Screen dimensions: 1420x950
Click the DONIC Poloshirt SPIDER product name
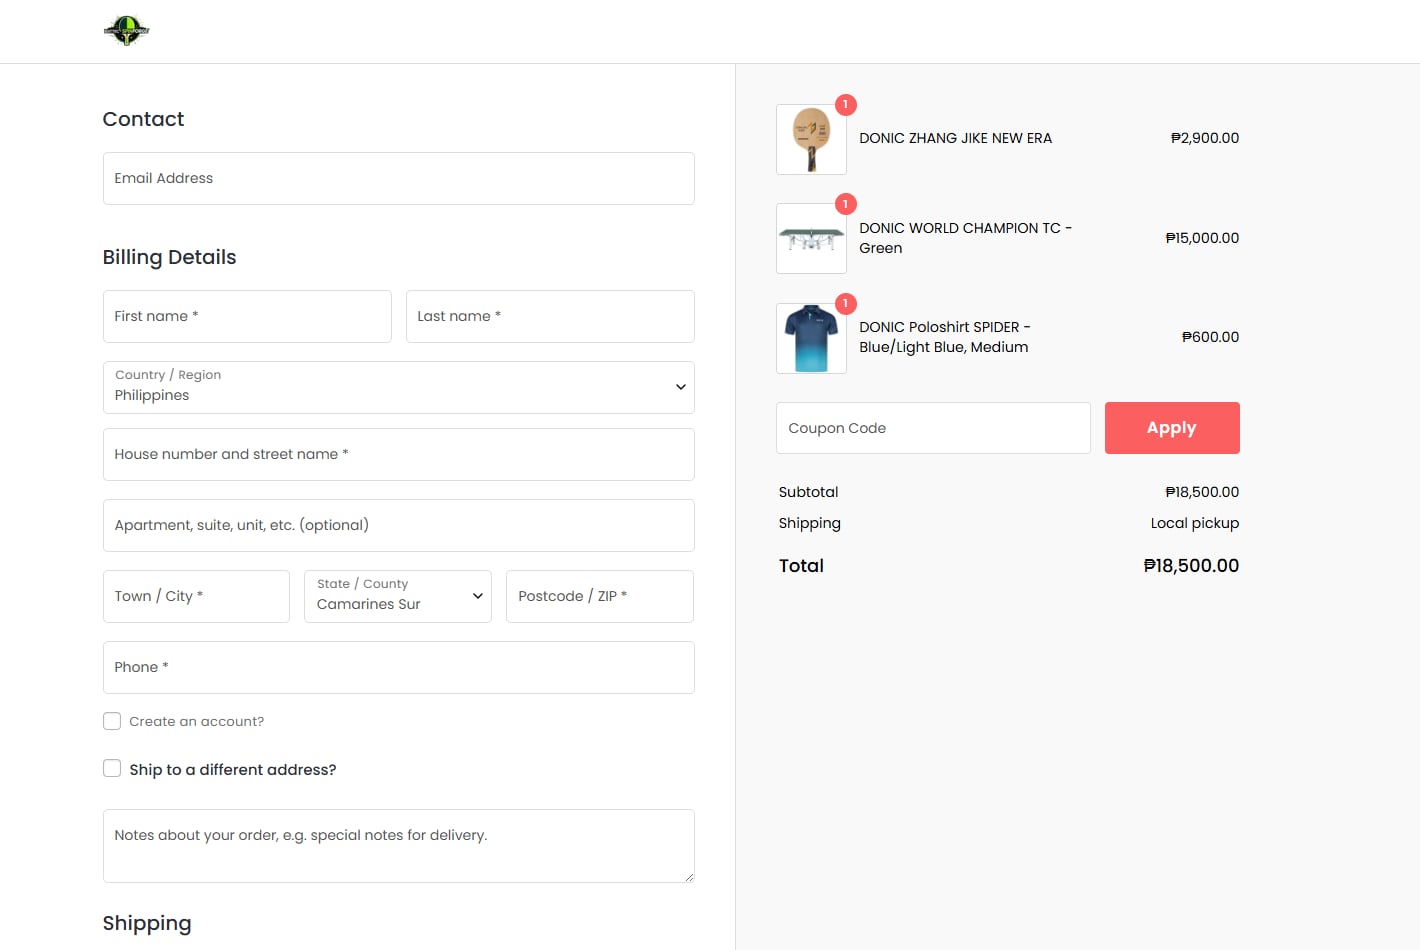pyautogui.click(x=944, y=337)
